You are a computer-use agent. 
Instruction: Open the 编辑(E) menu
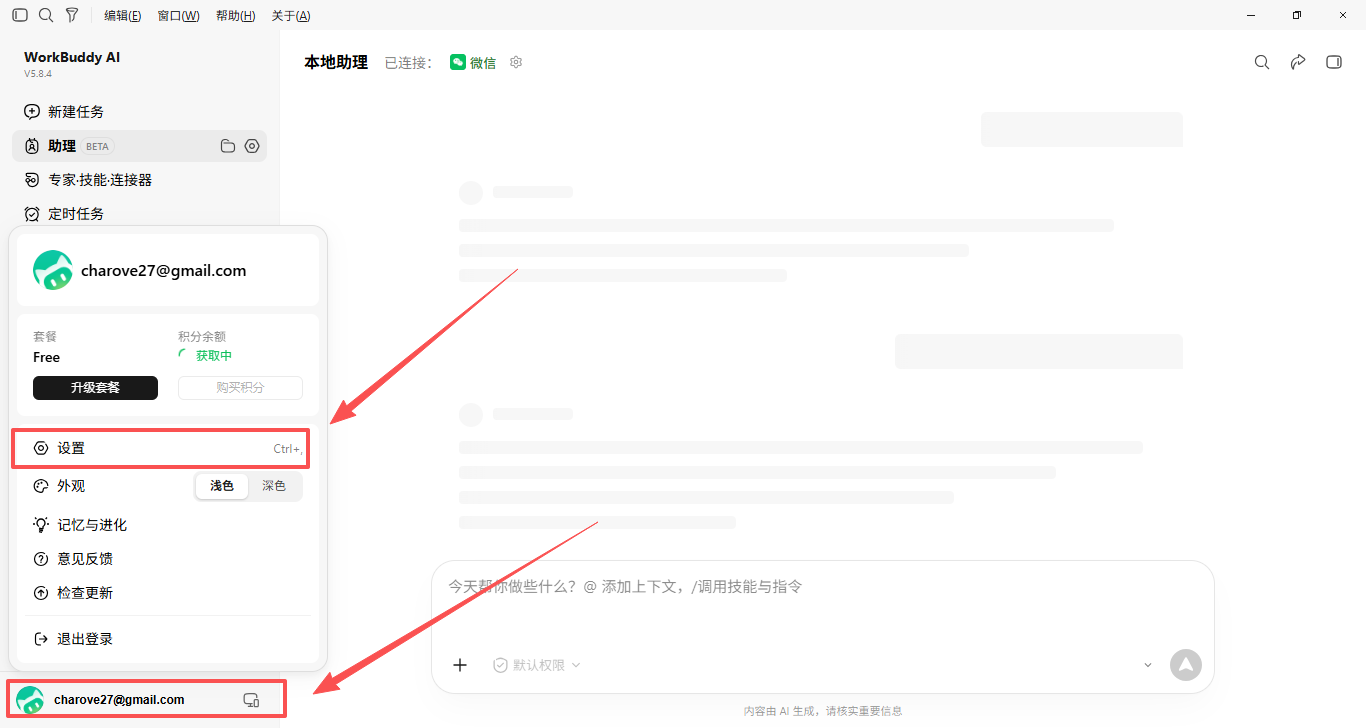pos(123,16)
